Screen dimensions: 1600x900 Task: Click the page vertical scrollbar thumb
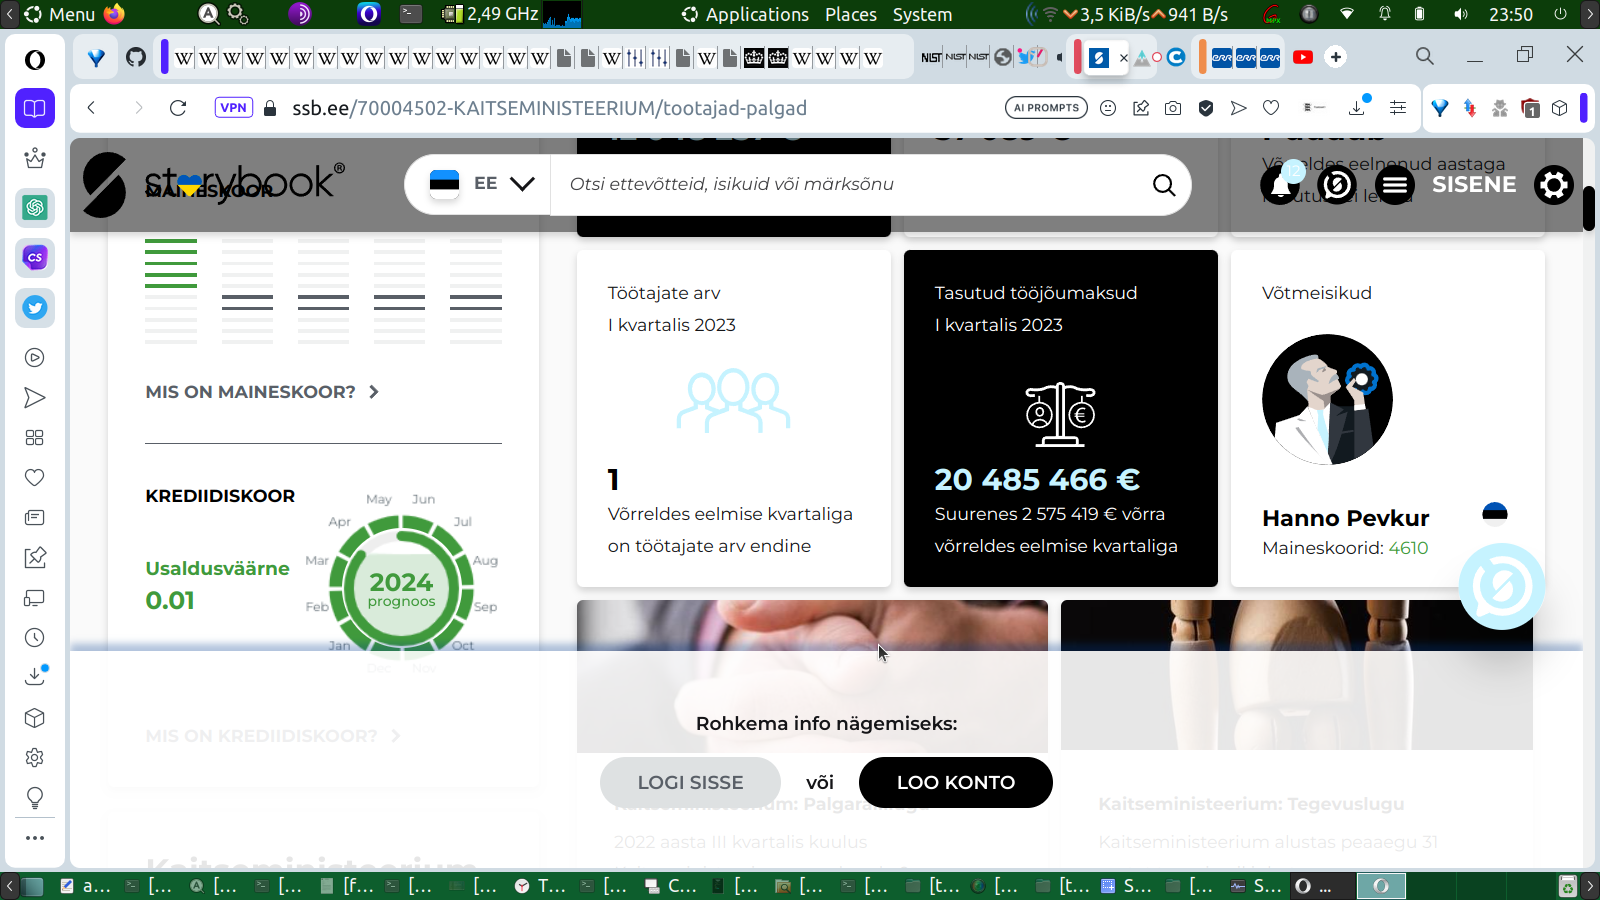pos(1589,208)
